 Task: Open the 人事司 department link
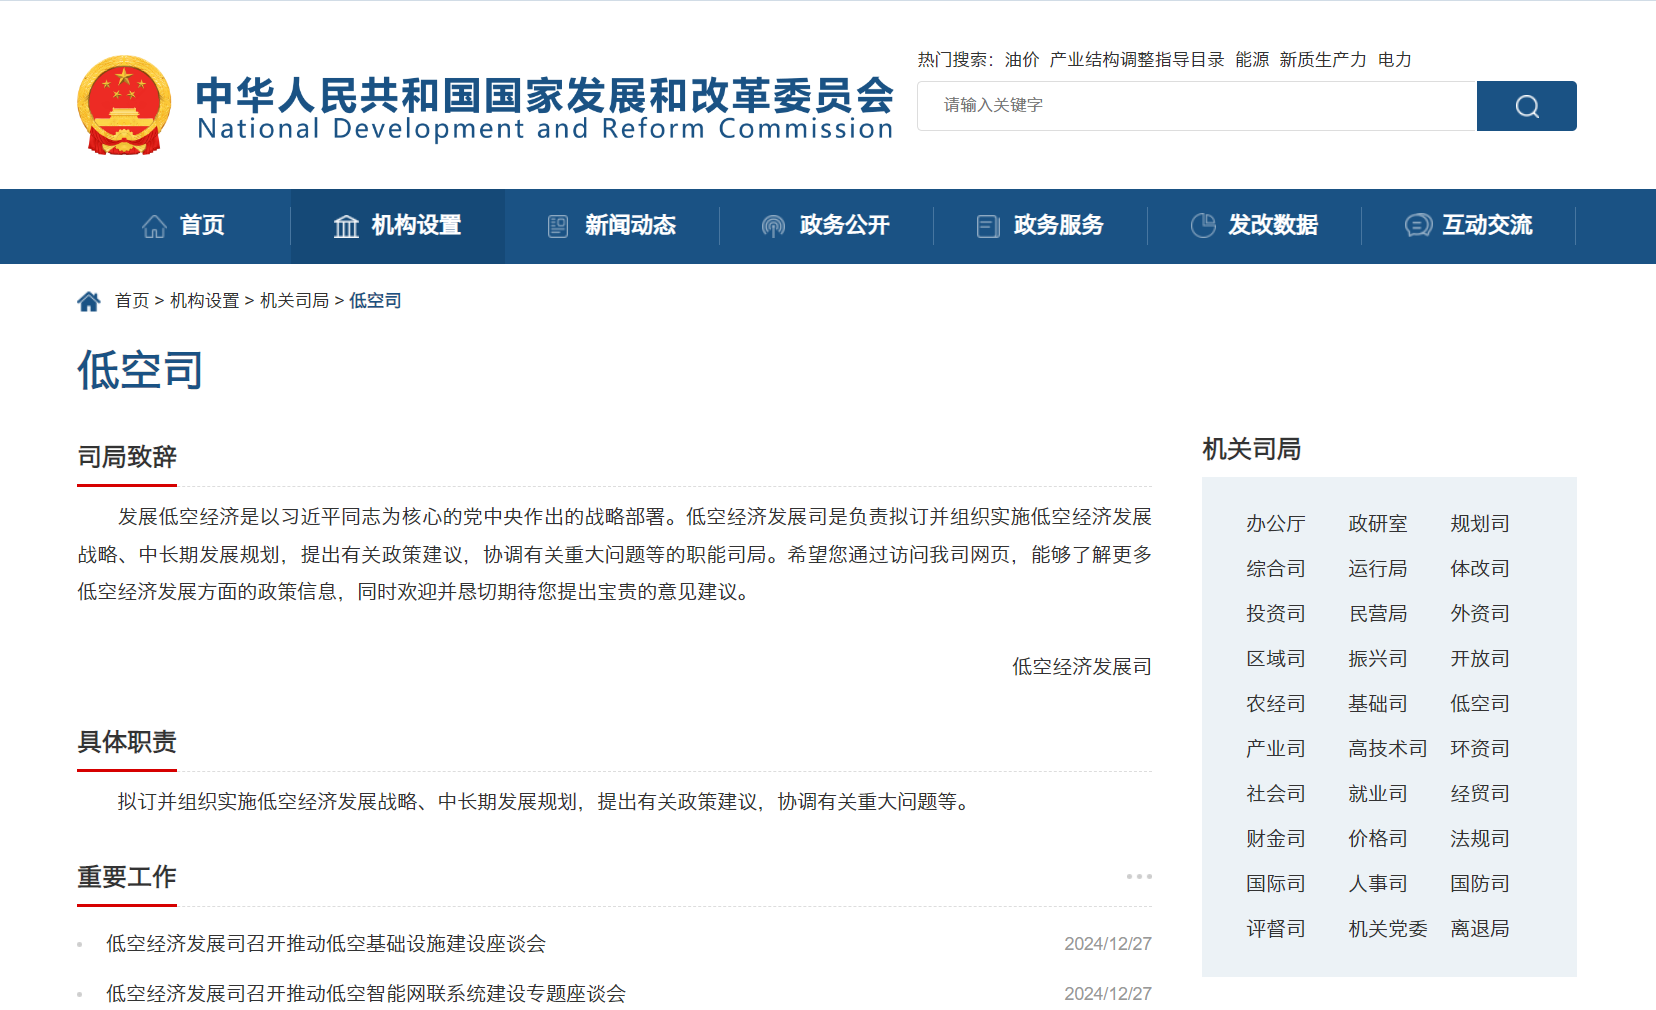pos(1378,884)
